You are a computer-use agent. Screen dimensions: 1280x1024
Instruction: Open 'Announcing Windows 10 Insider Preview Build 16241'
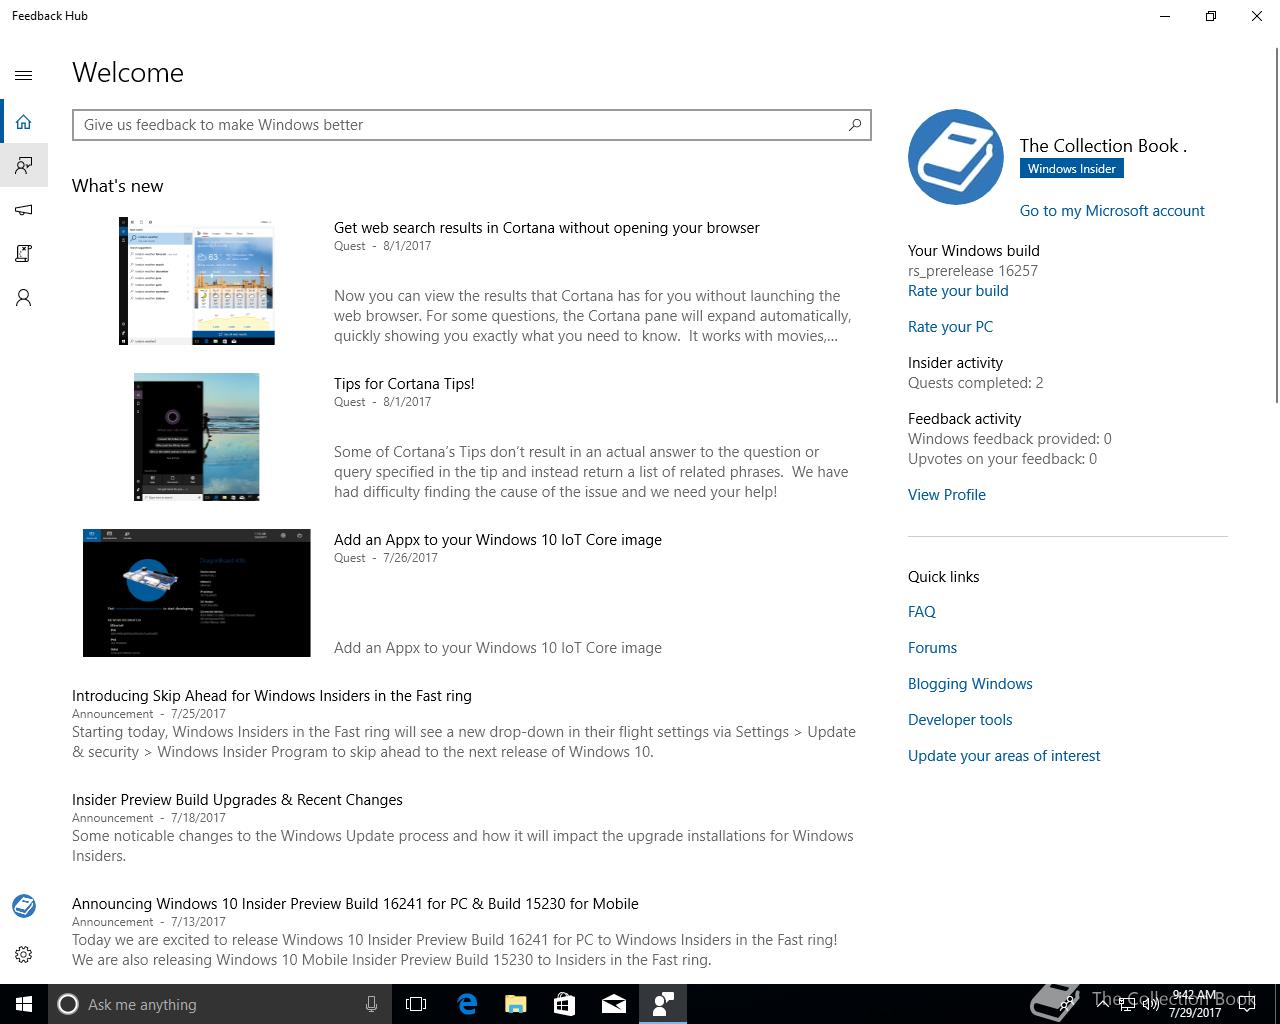[x=355, y=904]
